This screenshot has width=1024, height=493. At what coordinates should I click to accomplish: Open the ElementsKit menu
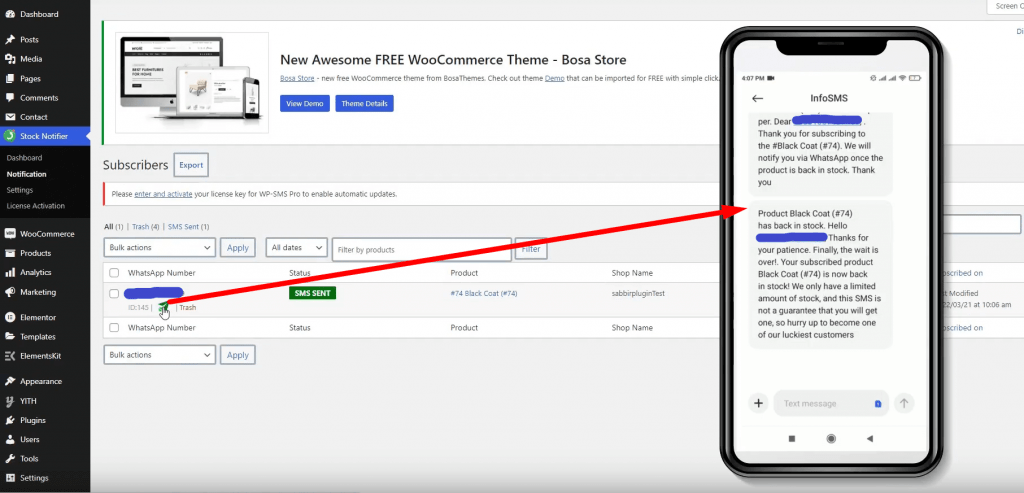(x=40, y=356)
